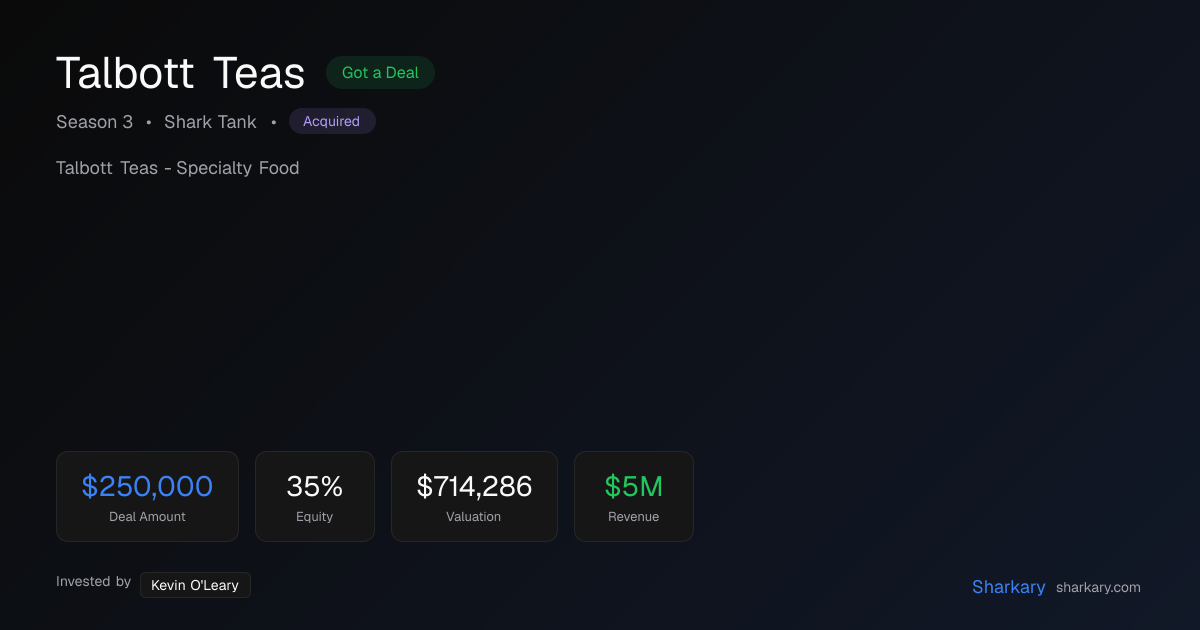Select the green Got a Deal badge
Screen dimensions: 1200x630
[380, 73]
